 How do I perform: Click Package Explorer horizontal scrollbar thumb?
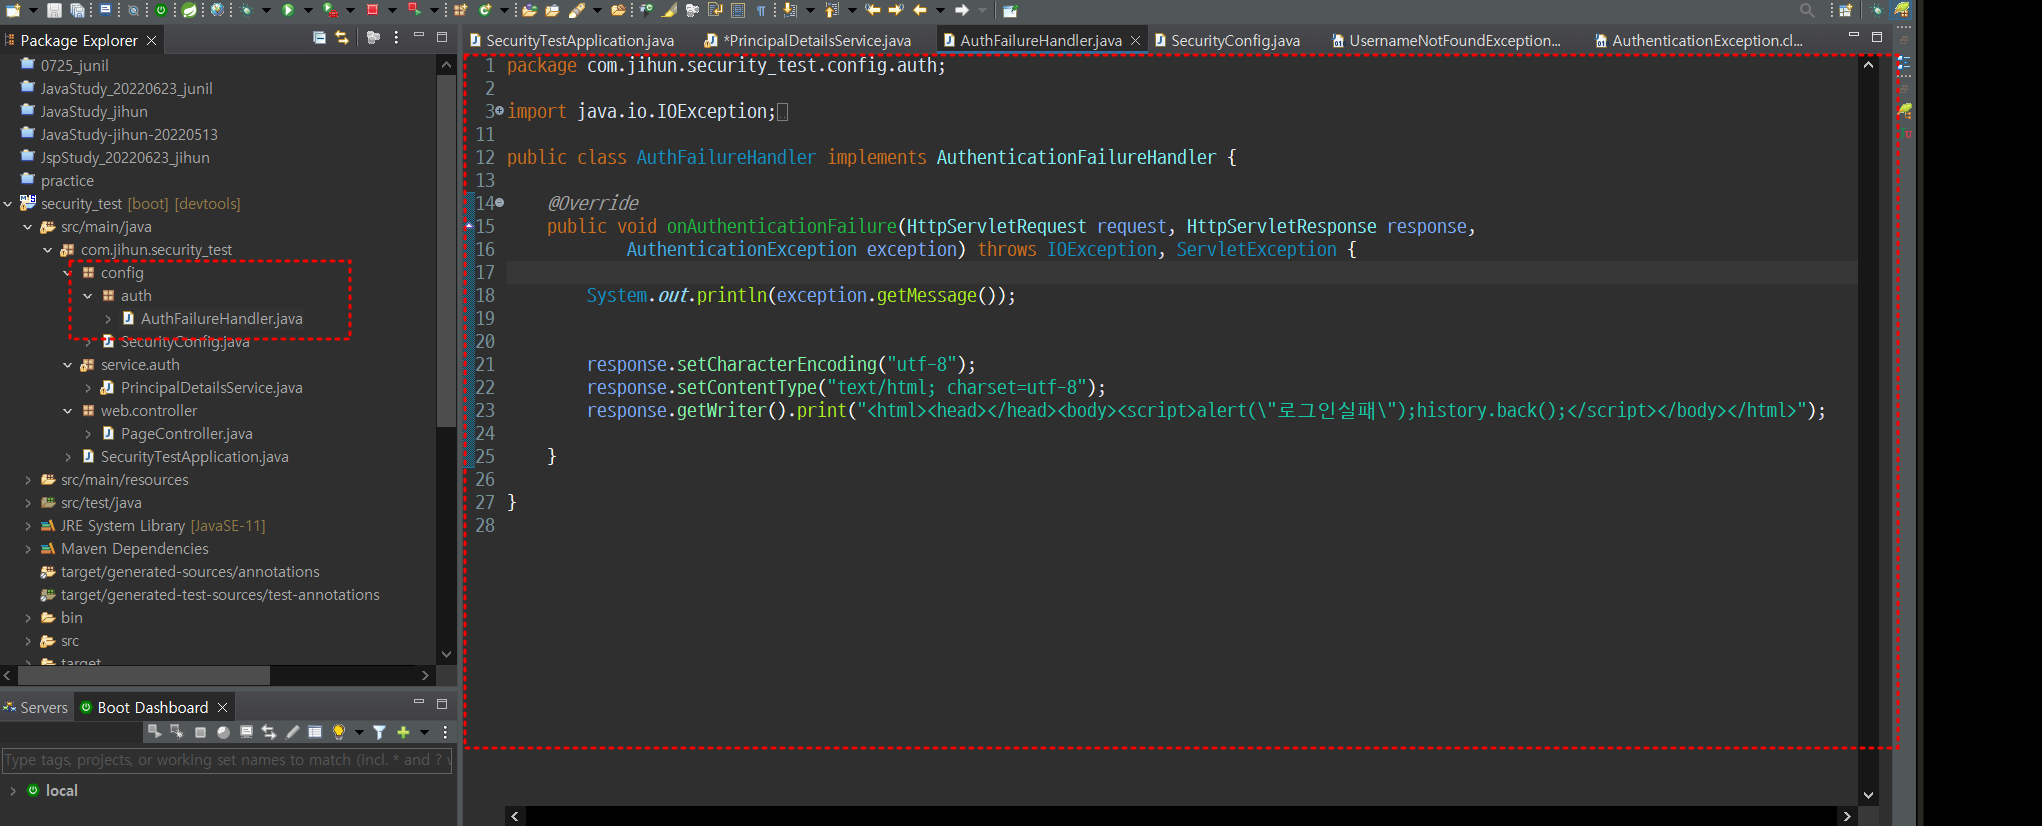point(143,676)
